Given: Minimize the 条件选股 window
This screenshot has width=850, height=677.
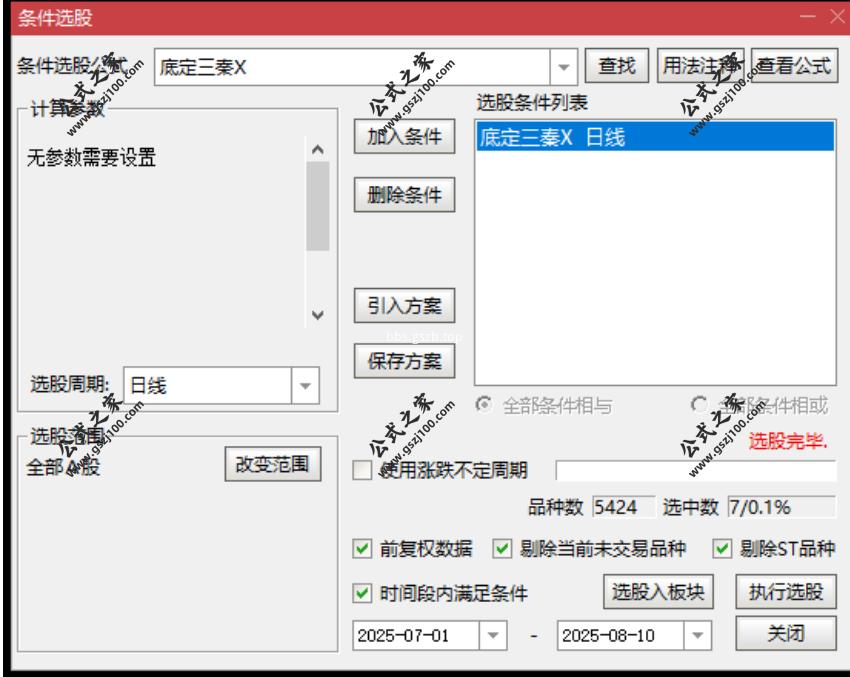Looking at the screenshot, I should (x=807, y=16).
